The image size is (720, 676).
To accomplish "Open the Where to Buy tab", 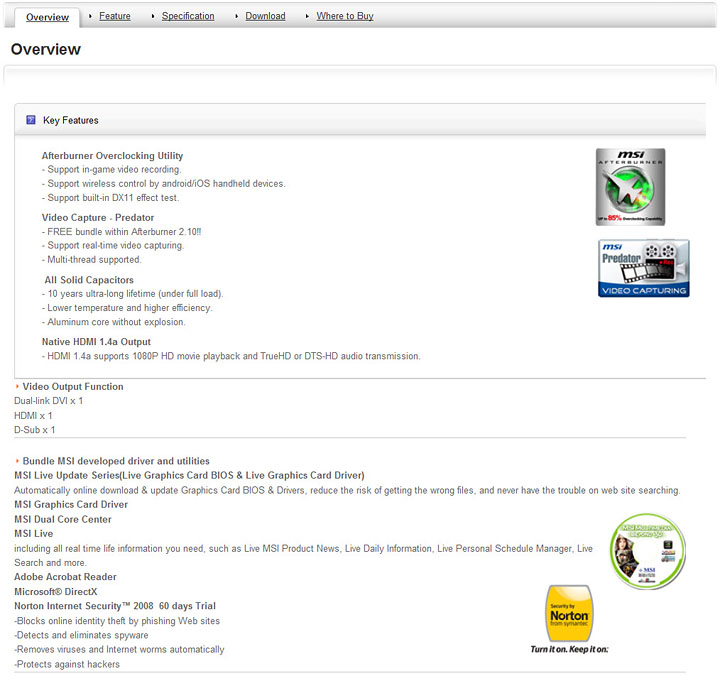I will 345,16.
